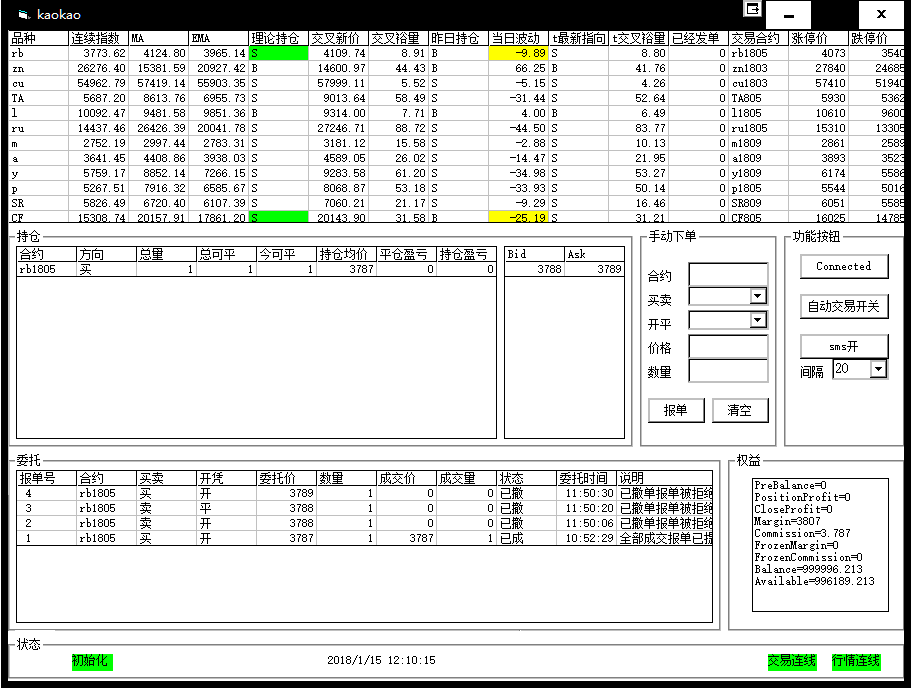Click the 数量 quantity input field
This screenshot has height=689, width=911.
tap(728, 371)
